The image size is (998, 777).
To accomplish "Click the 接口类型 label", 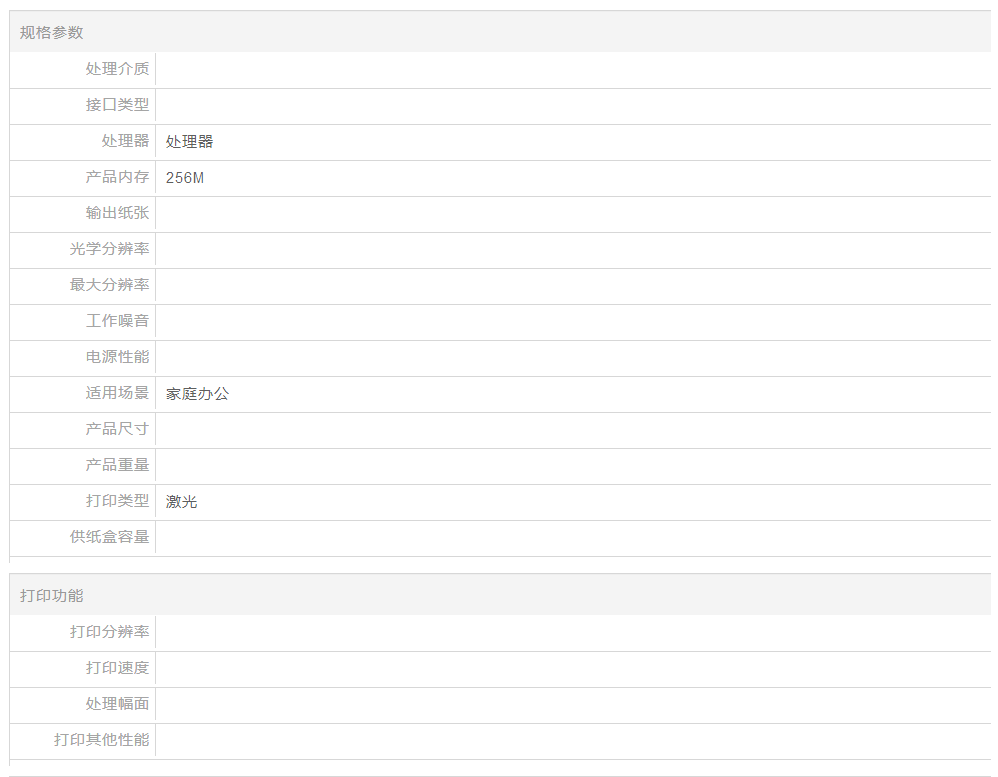I will pyautogui.click(x=117, y=105).
